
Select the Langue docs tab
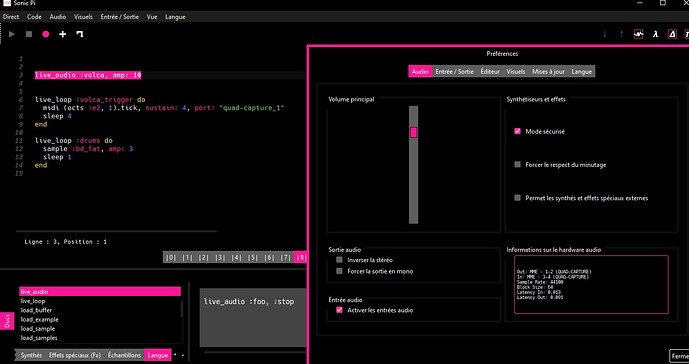pyautogui.click(x=158, y=355)
